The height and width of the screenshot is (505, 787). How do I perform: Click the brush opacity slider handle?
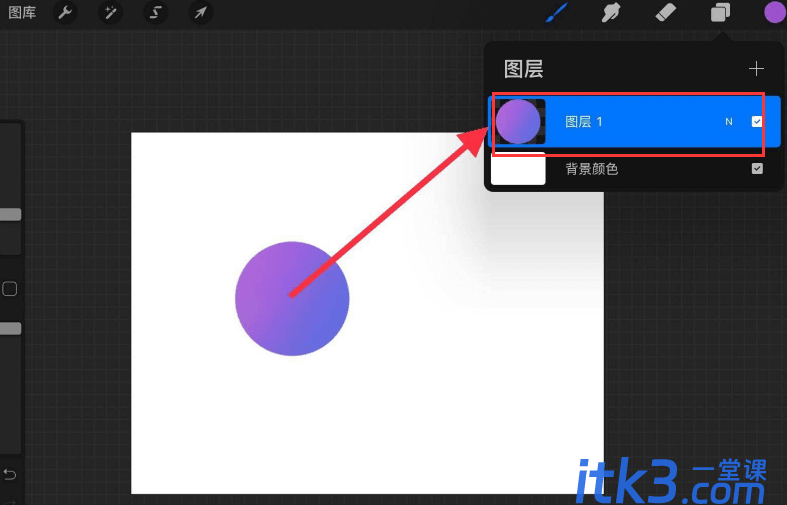point(11,328)
